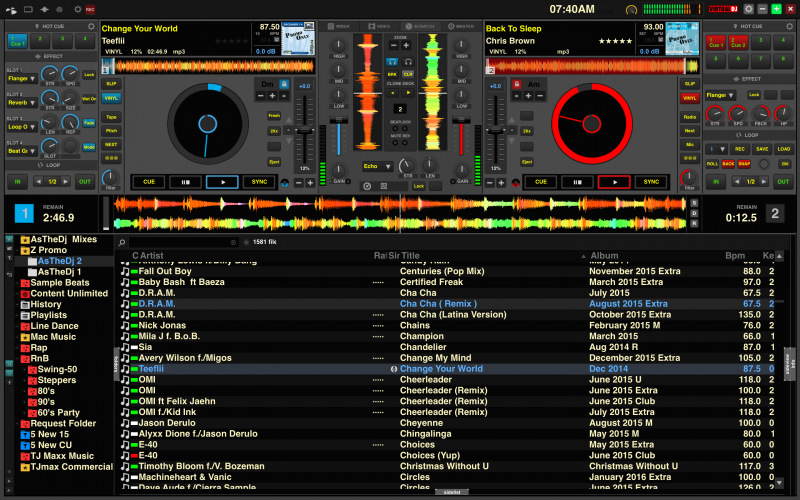
Task: Toggle left deck VINYL mode
Action: pyautogui.click(x=111, y=98)
